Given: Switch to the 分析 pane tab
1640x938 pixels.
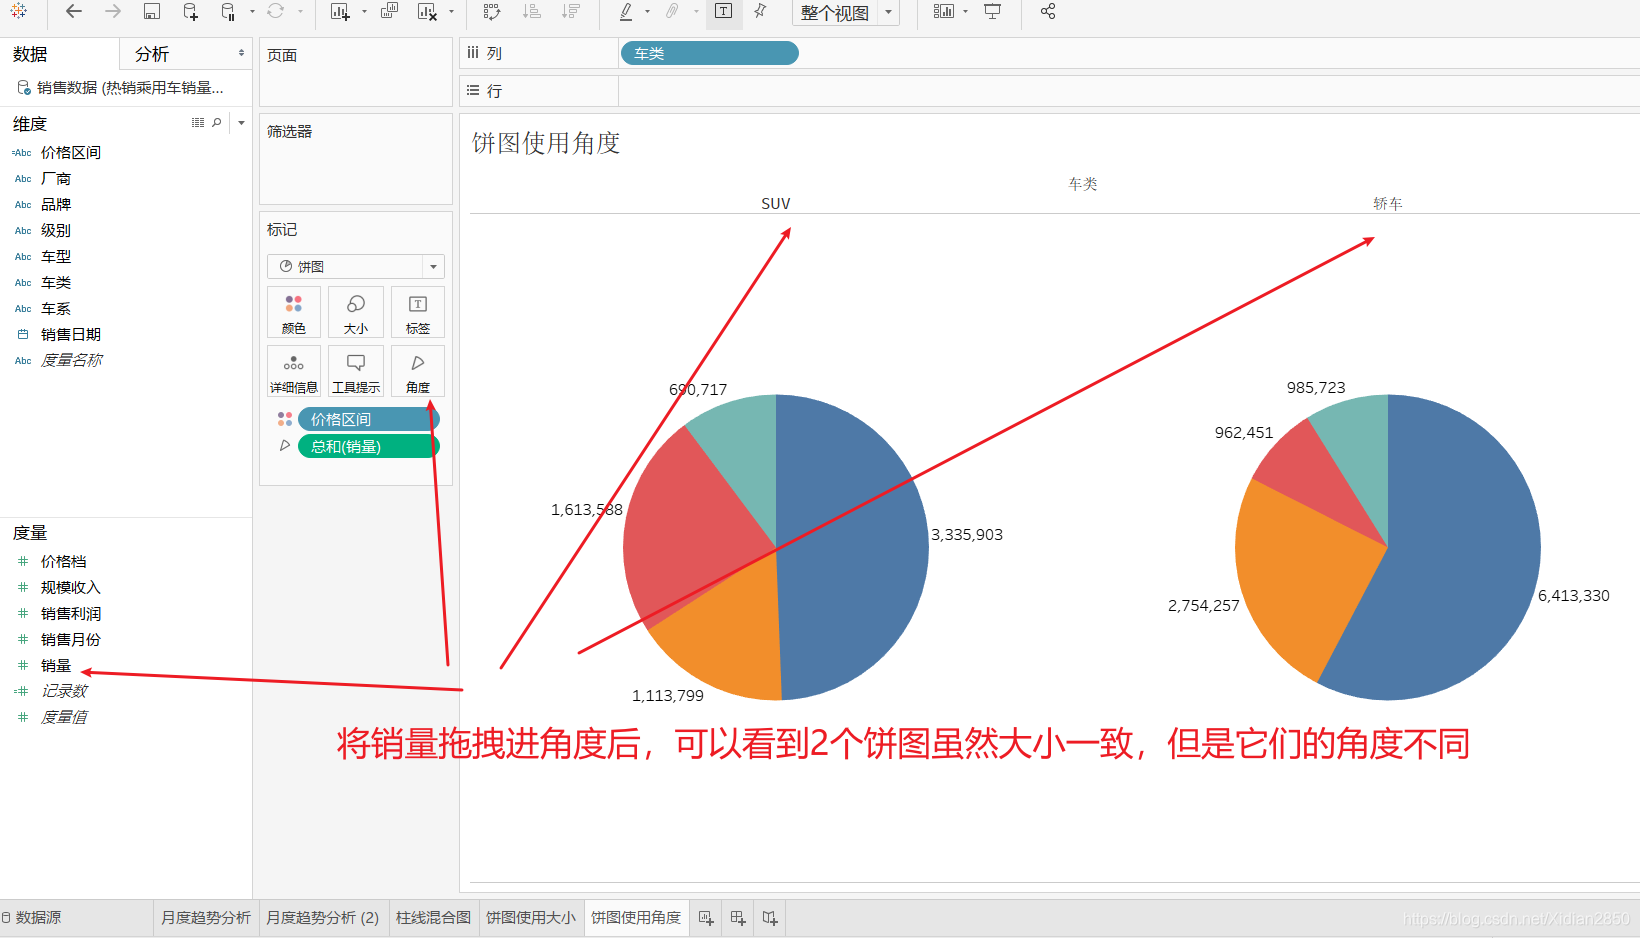Looking at the screenshot, I should (x=152, y=54).
